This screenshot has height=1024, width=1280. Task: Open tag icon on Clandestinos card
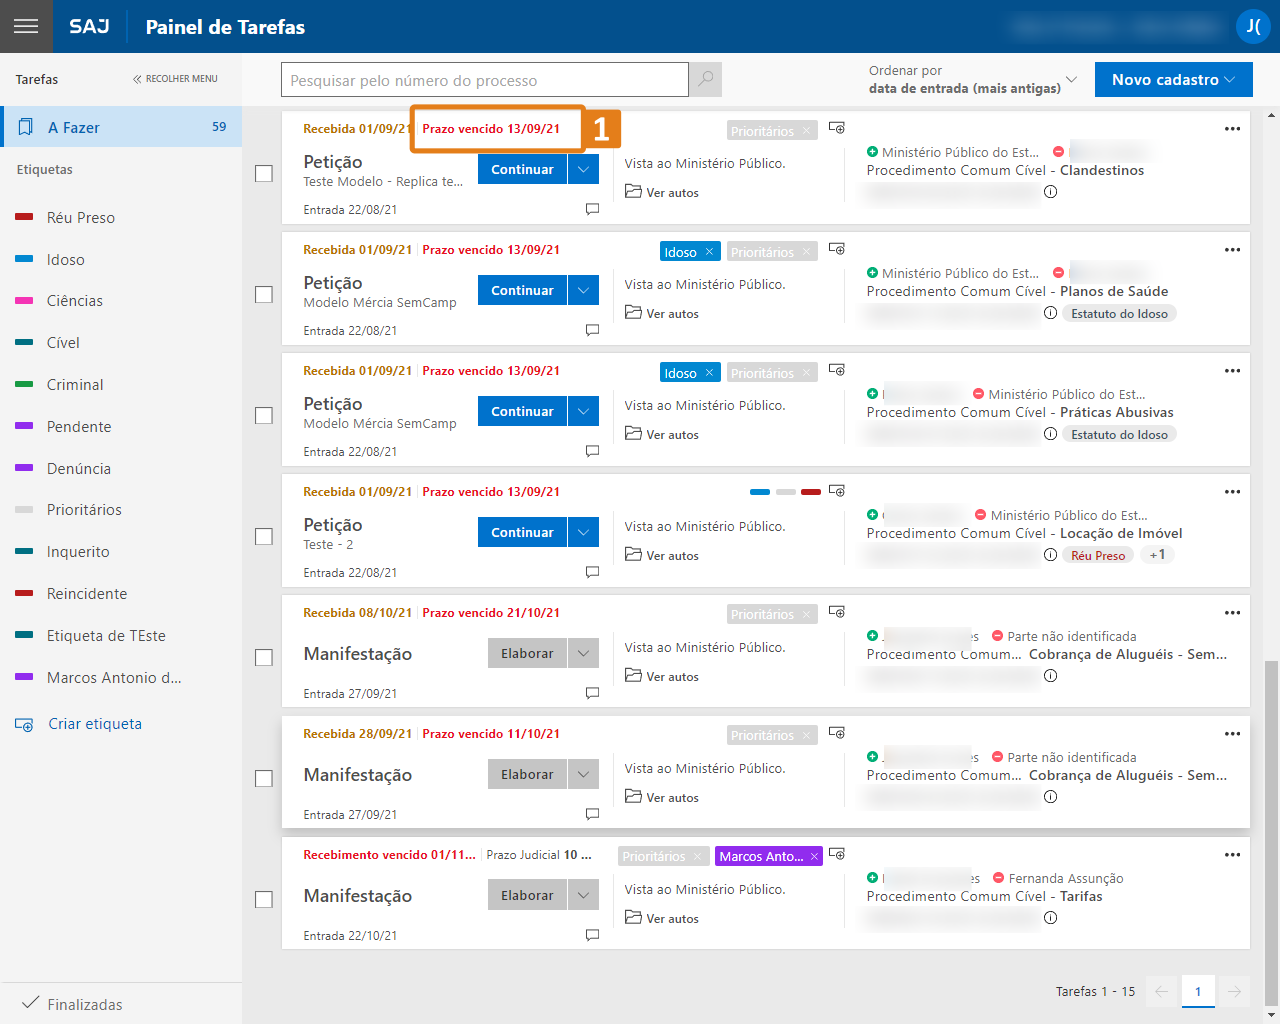(837, 128)
